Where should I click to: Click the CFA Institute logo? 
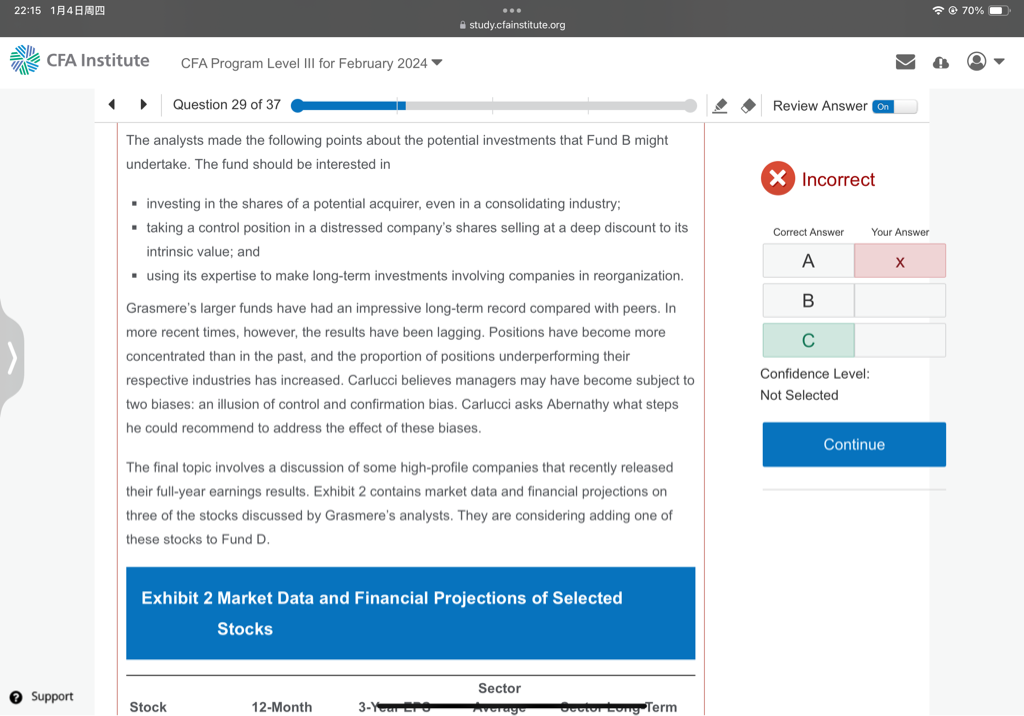pyautogui.click(x=80, y=61)
